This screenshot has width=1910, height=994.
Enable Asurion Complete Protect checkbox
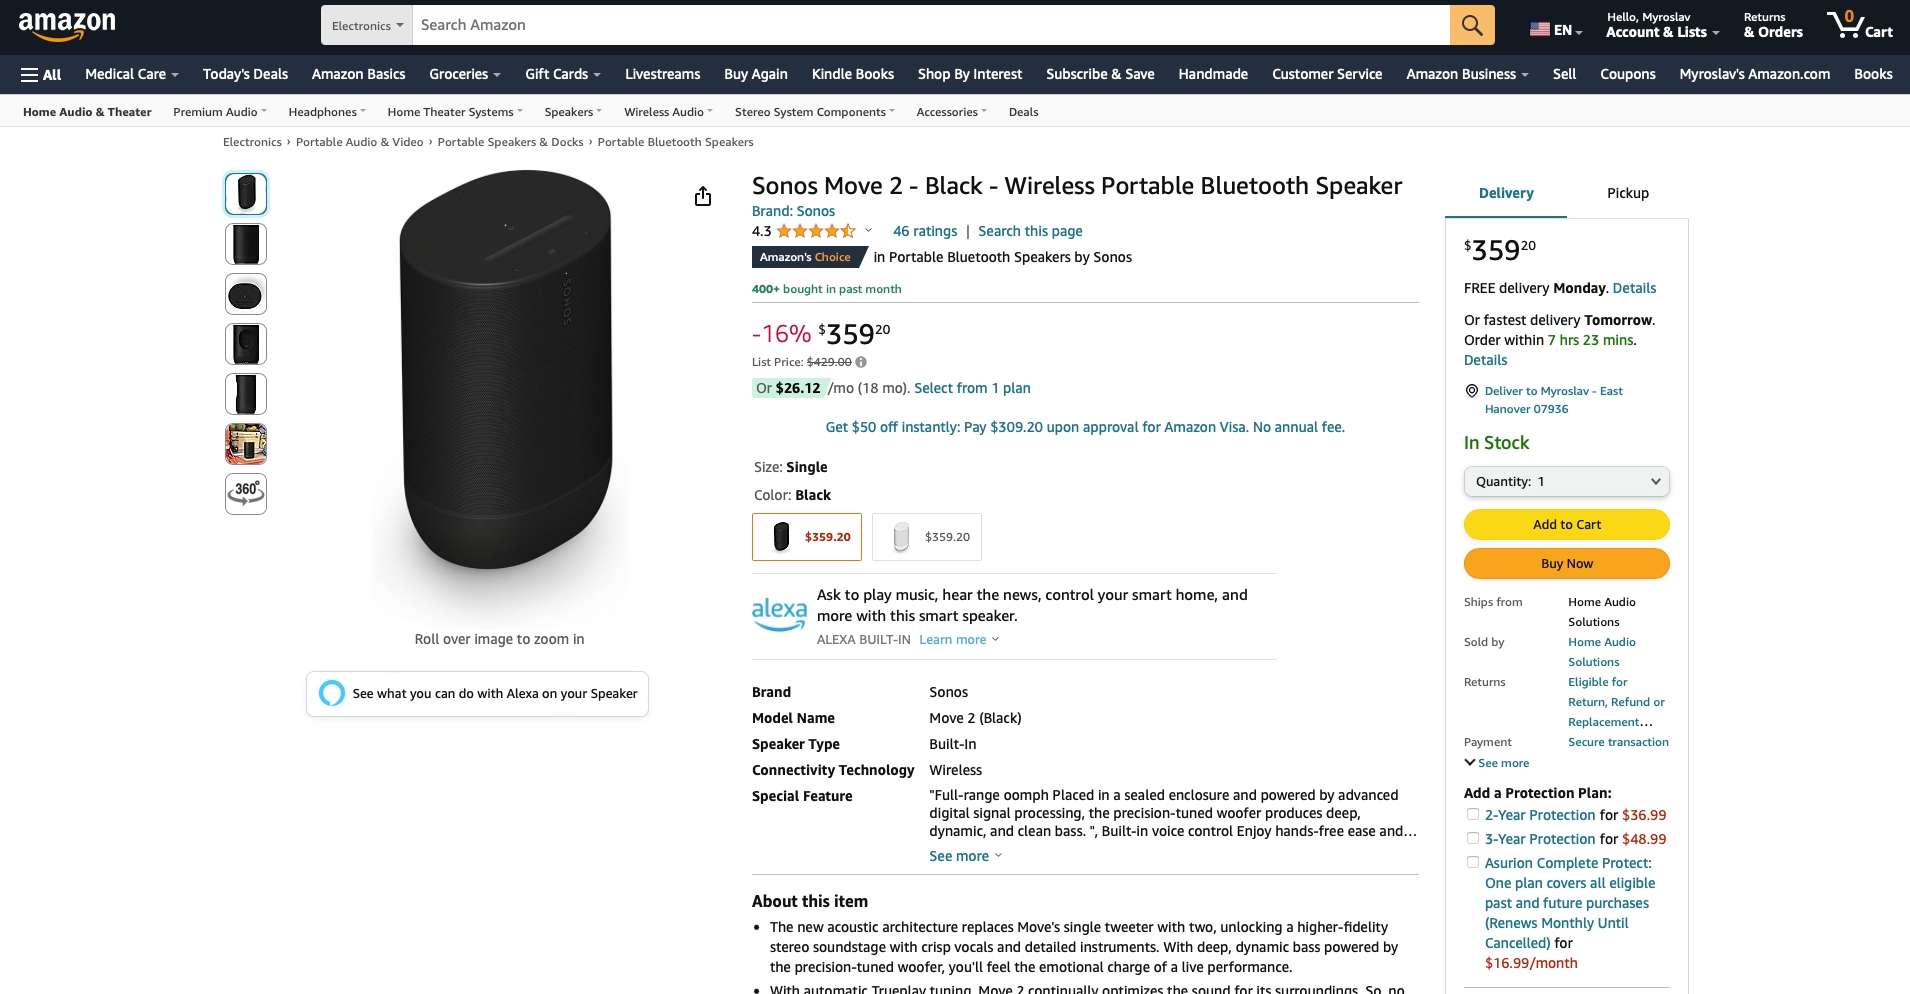[x=1473, y=863]
